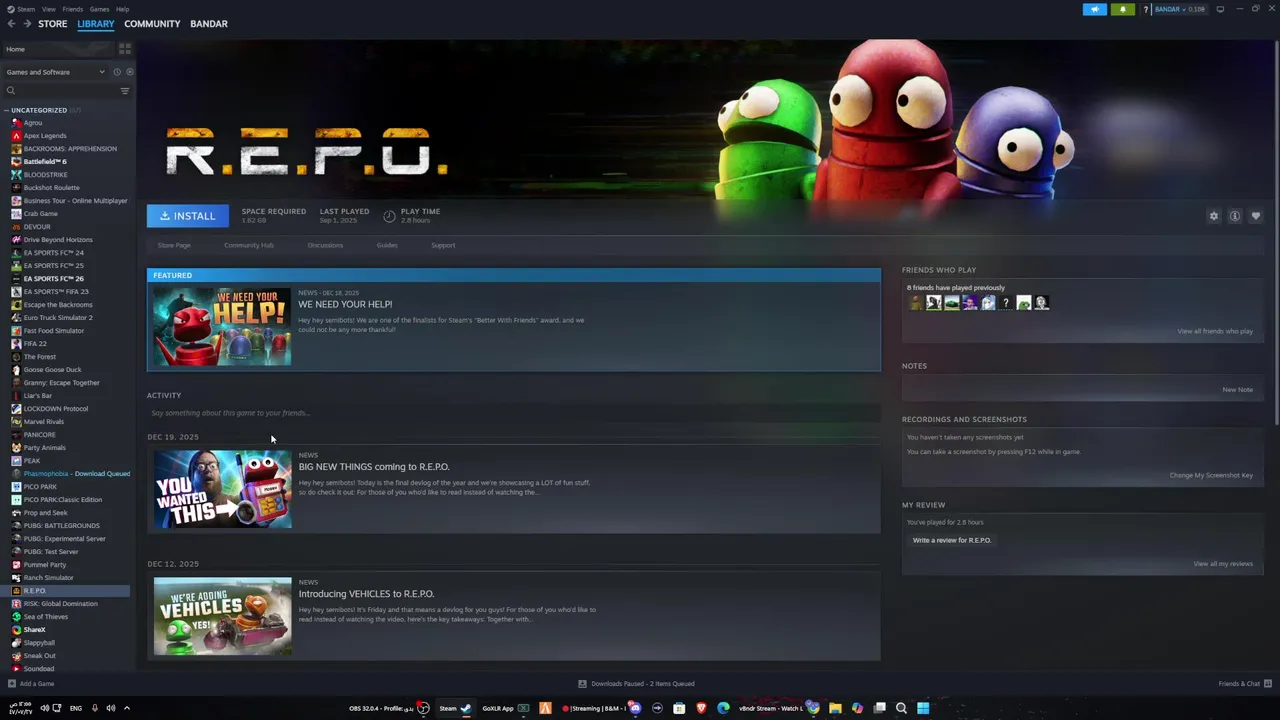The height and width of the screenshot is (720, 1280).
Task: Open the Help menu
Action: coord(122,9)
